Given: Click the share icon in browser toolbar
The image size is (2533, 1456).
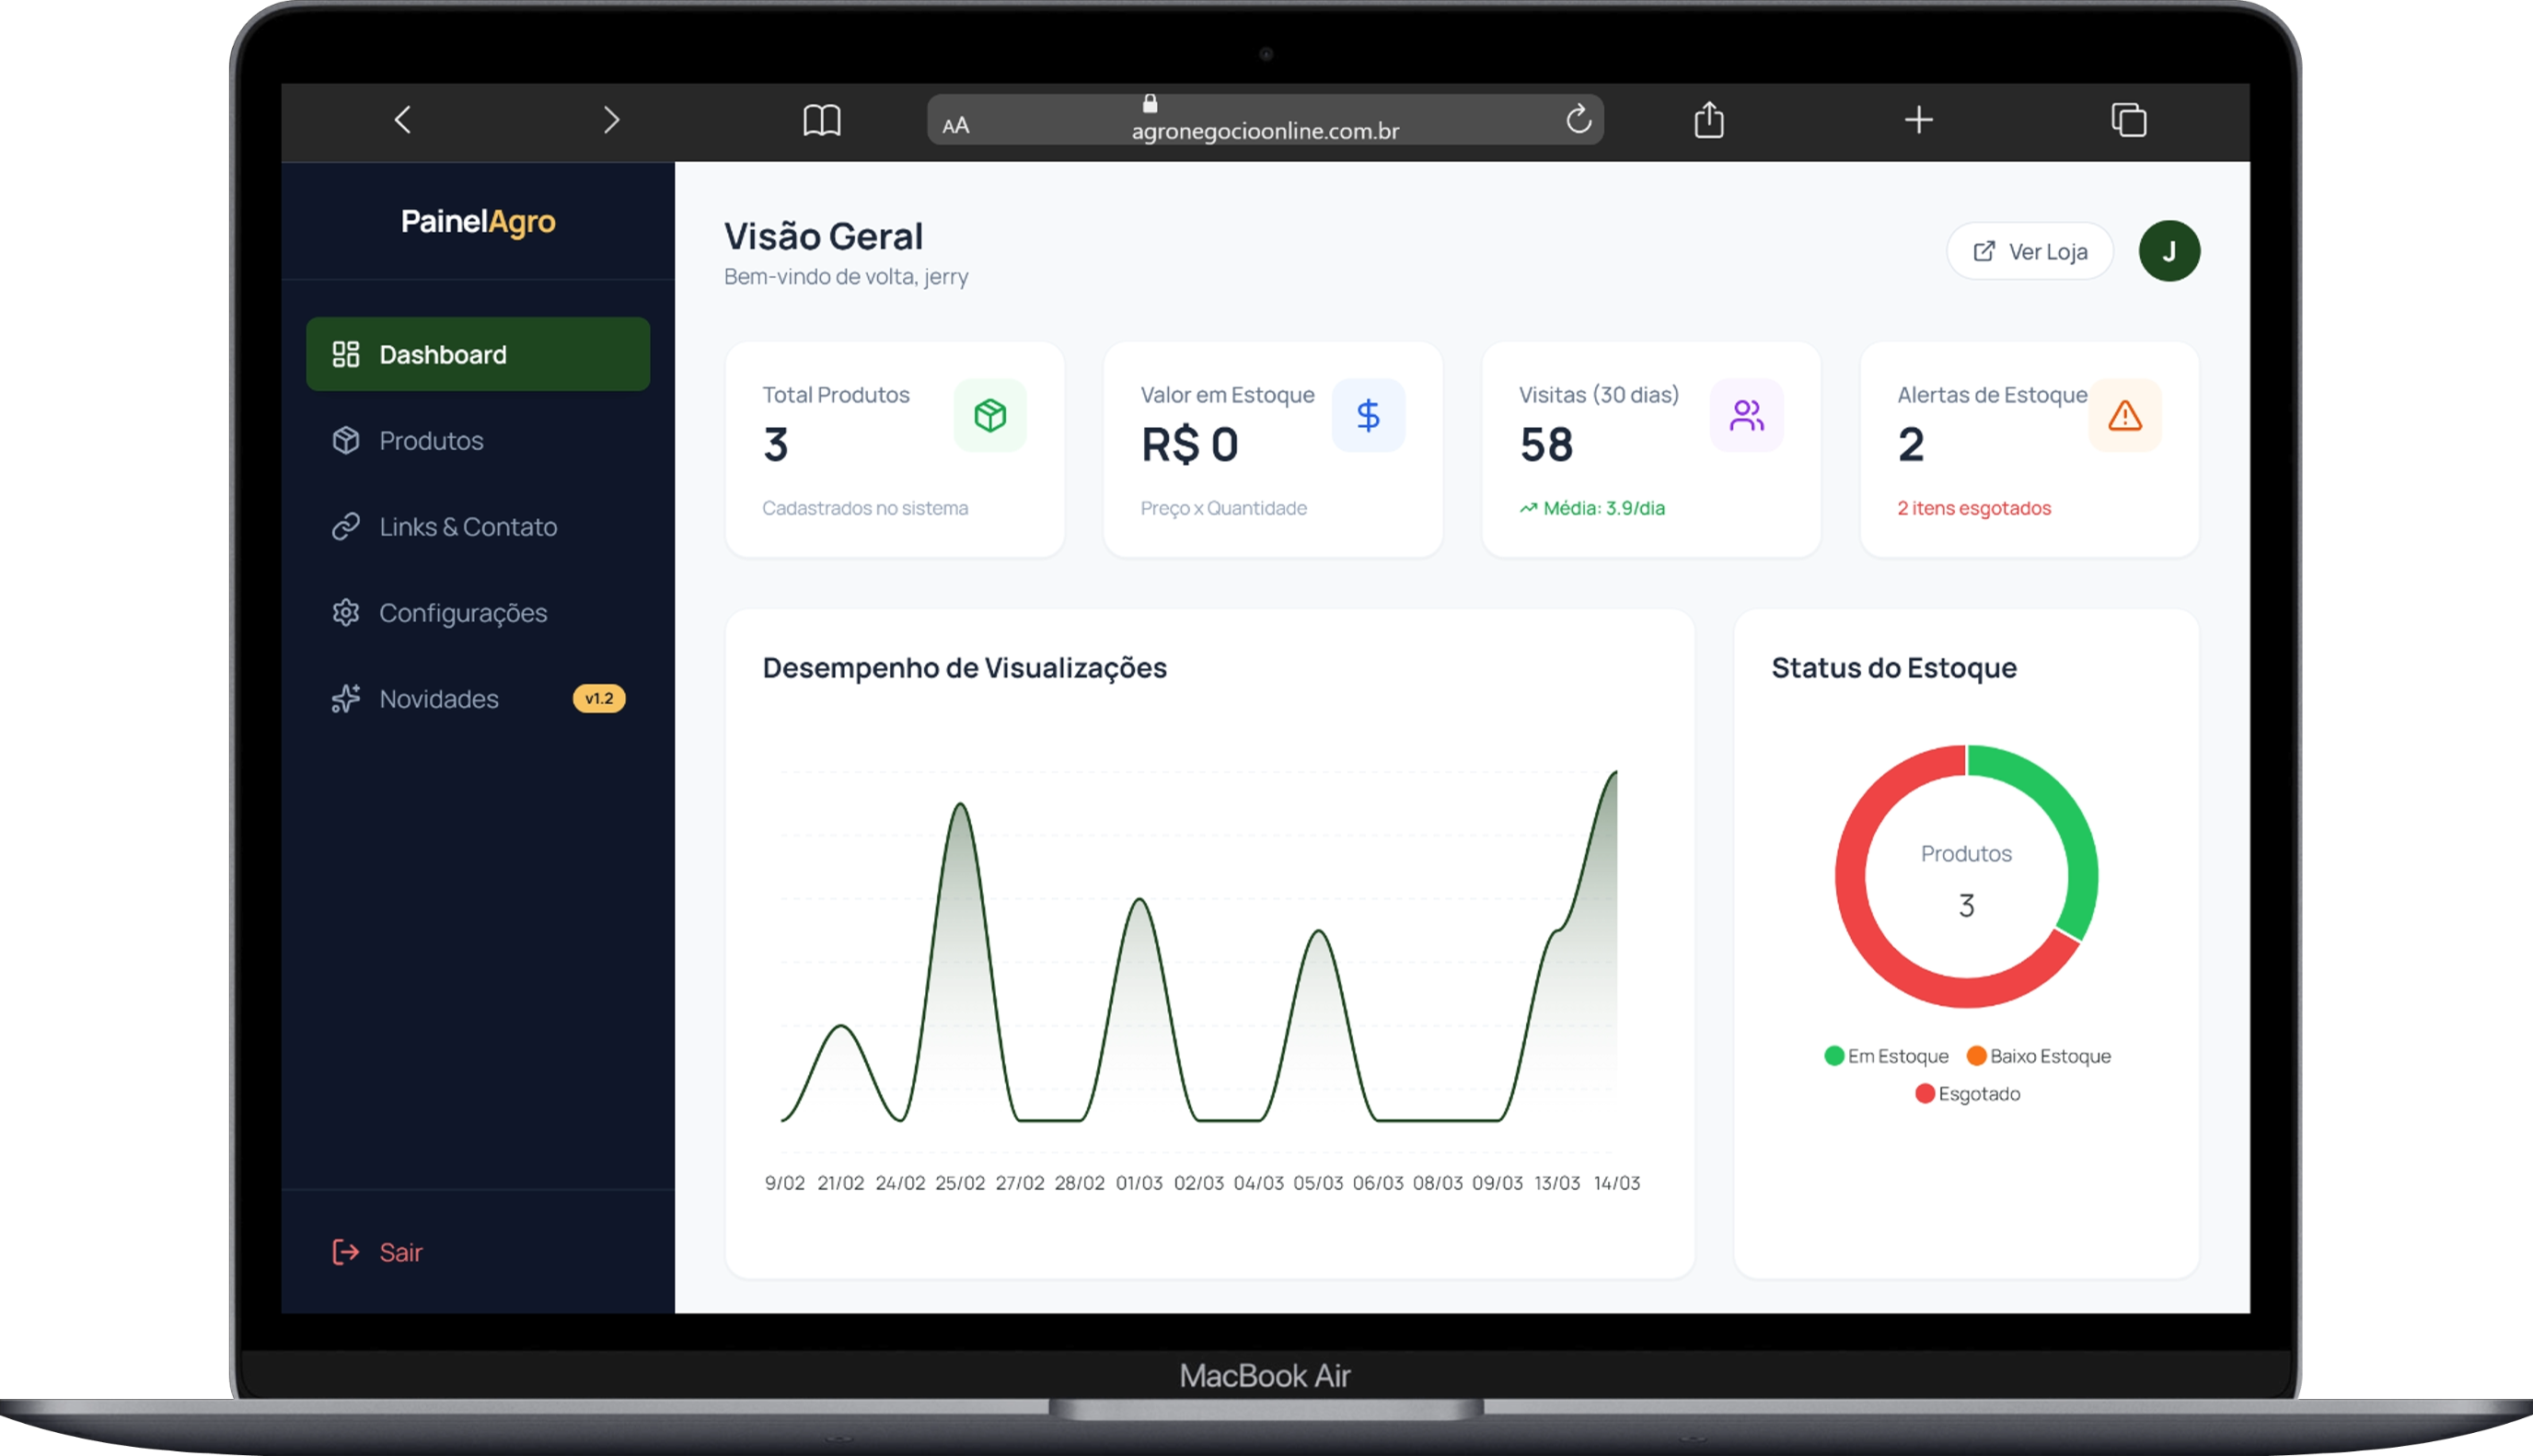Looking at the screenshot, I should point(1709,120).
